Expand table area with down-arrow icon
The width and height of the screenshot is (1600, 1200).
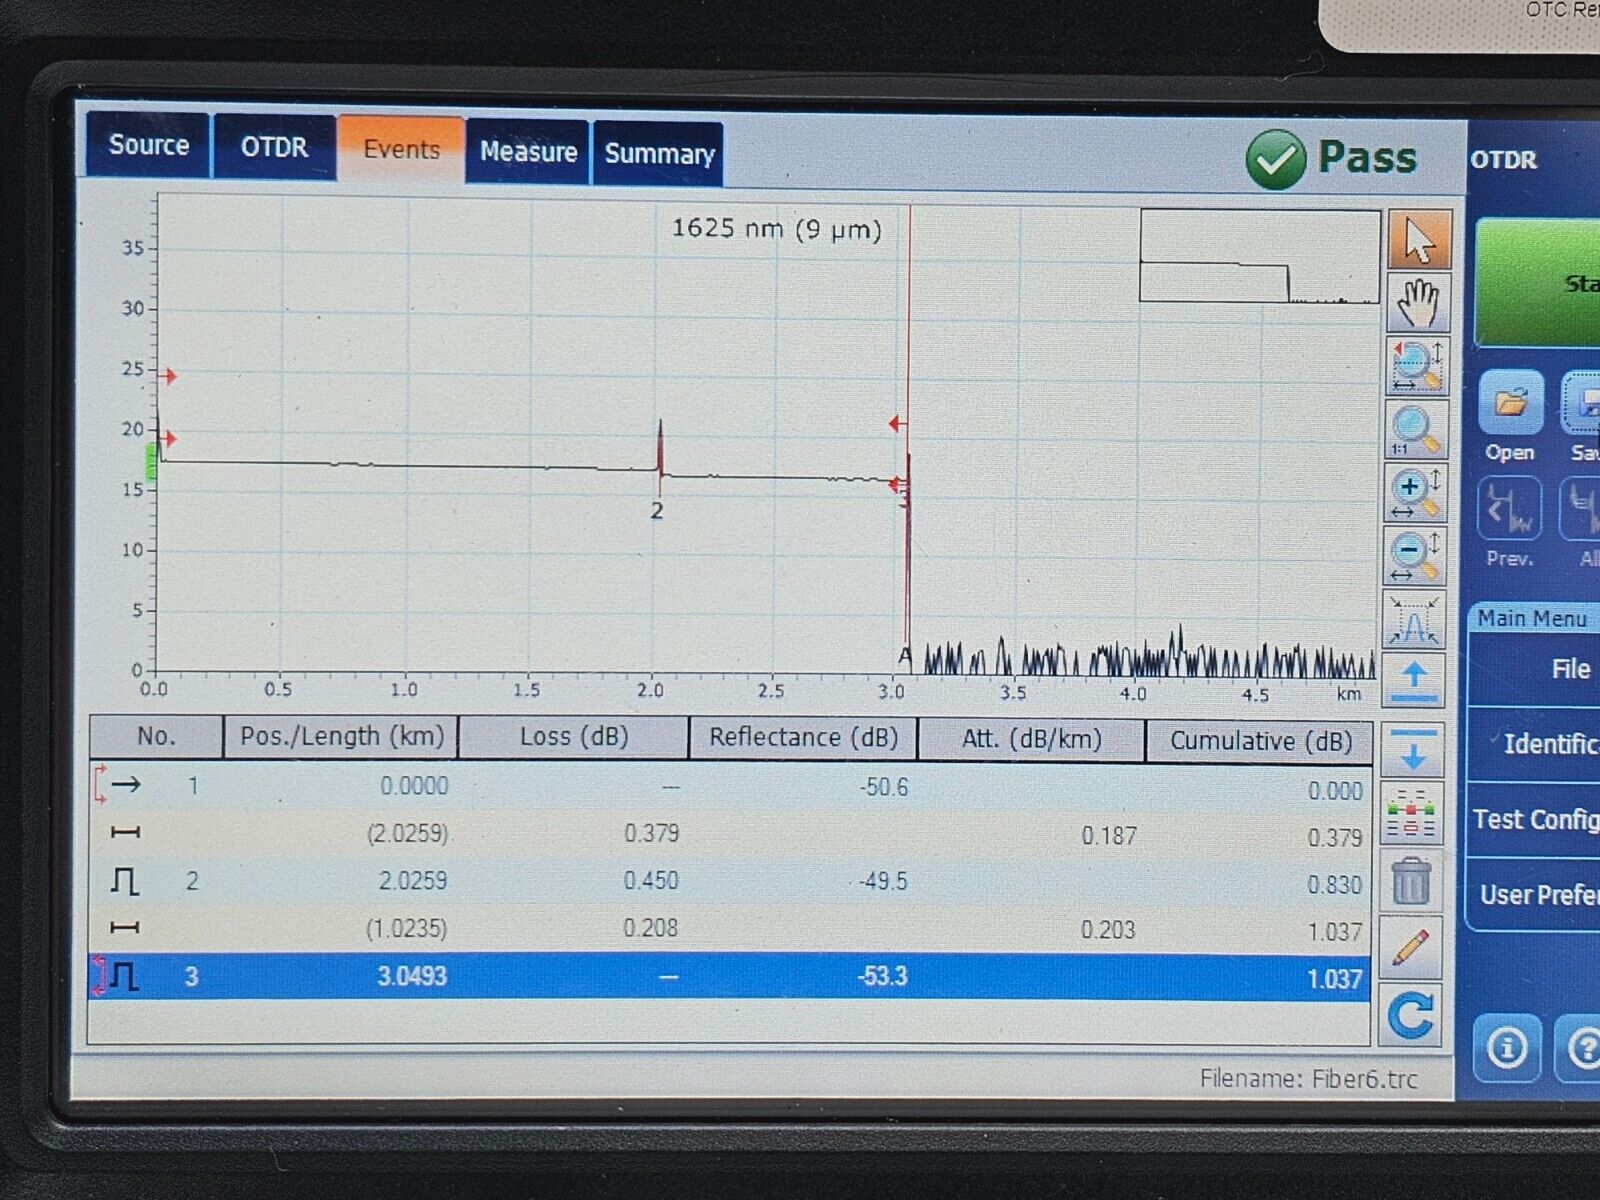point(1412,750)
